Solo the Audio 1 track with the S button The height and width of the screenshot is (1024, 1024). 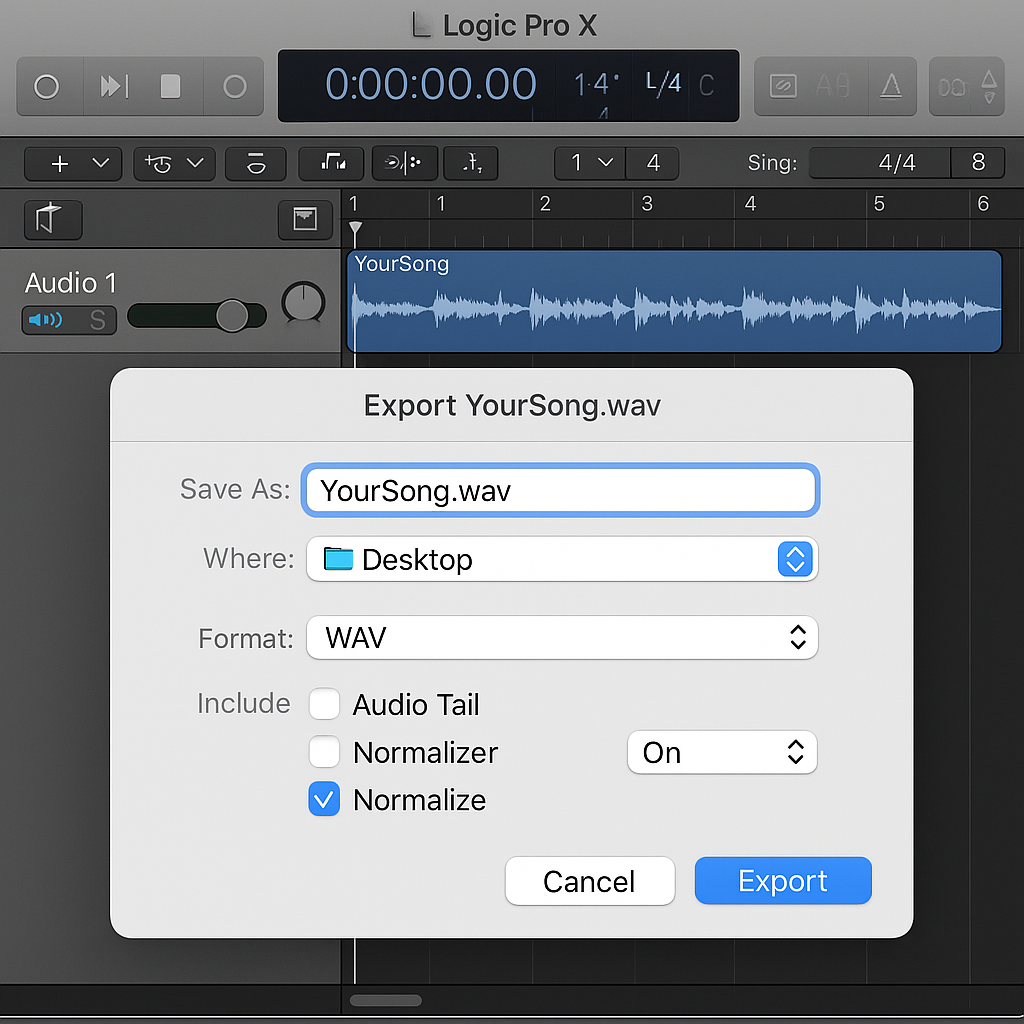(97, 320)
